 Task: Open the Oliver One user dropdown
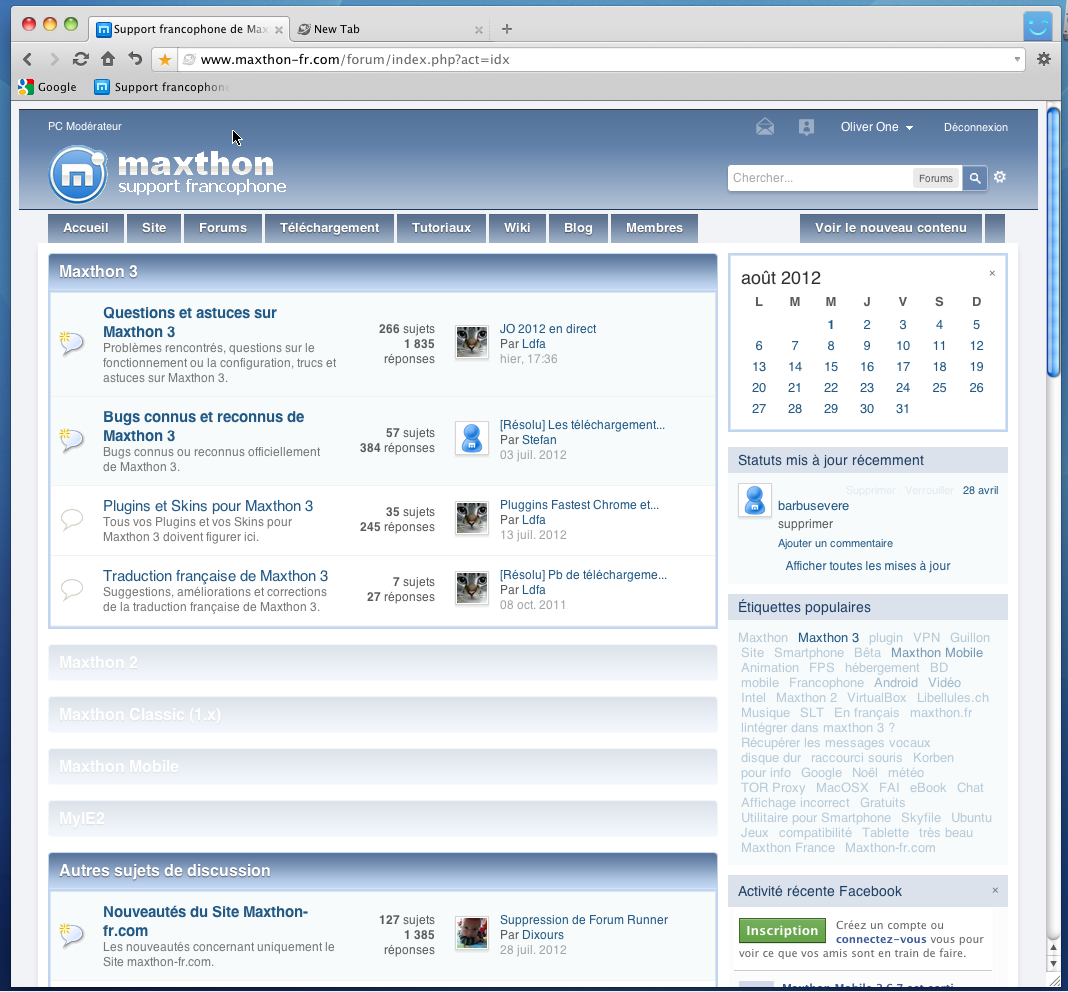(x=877, y=127)
